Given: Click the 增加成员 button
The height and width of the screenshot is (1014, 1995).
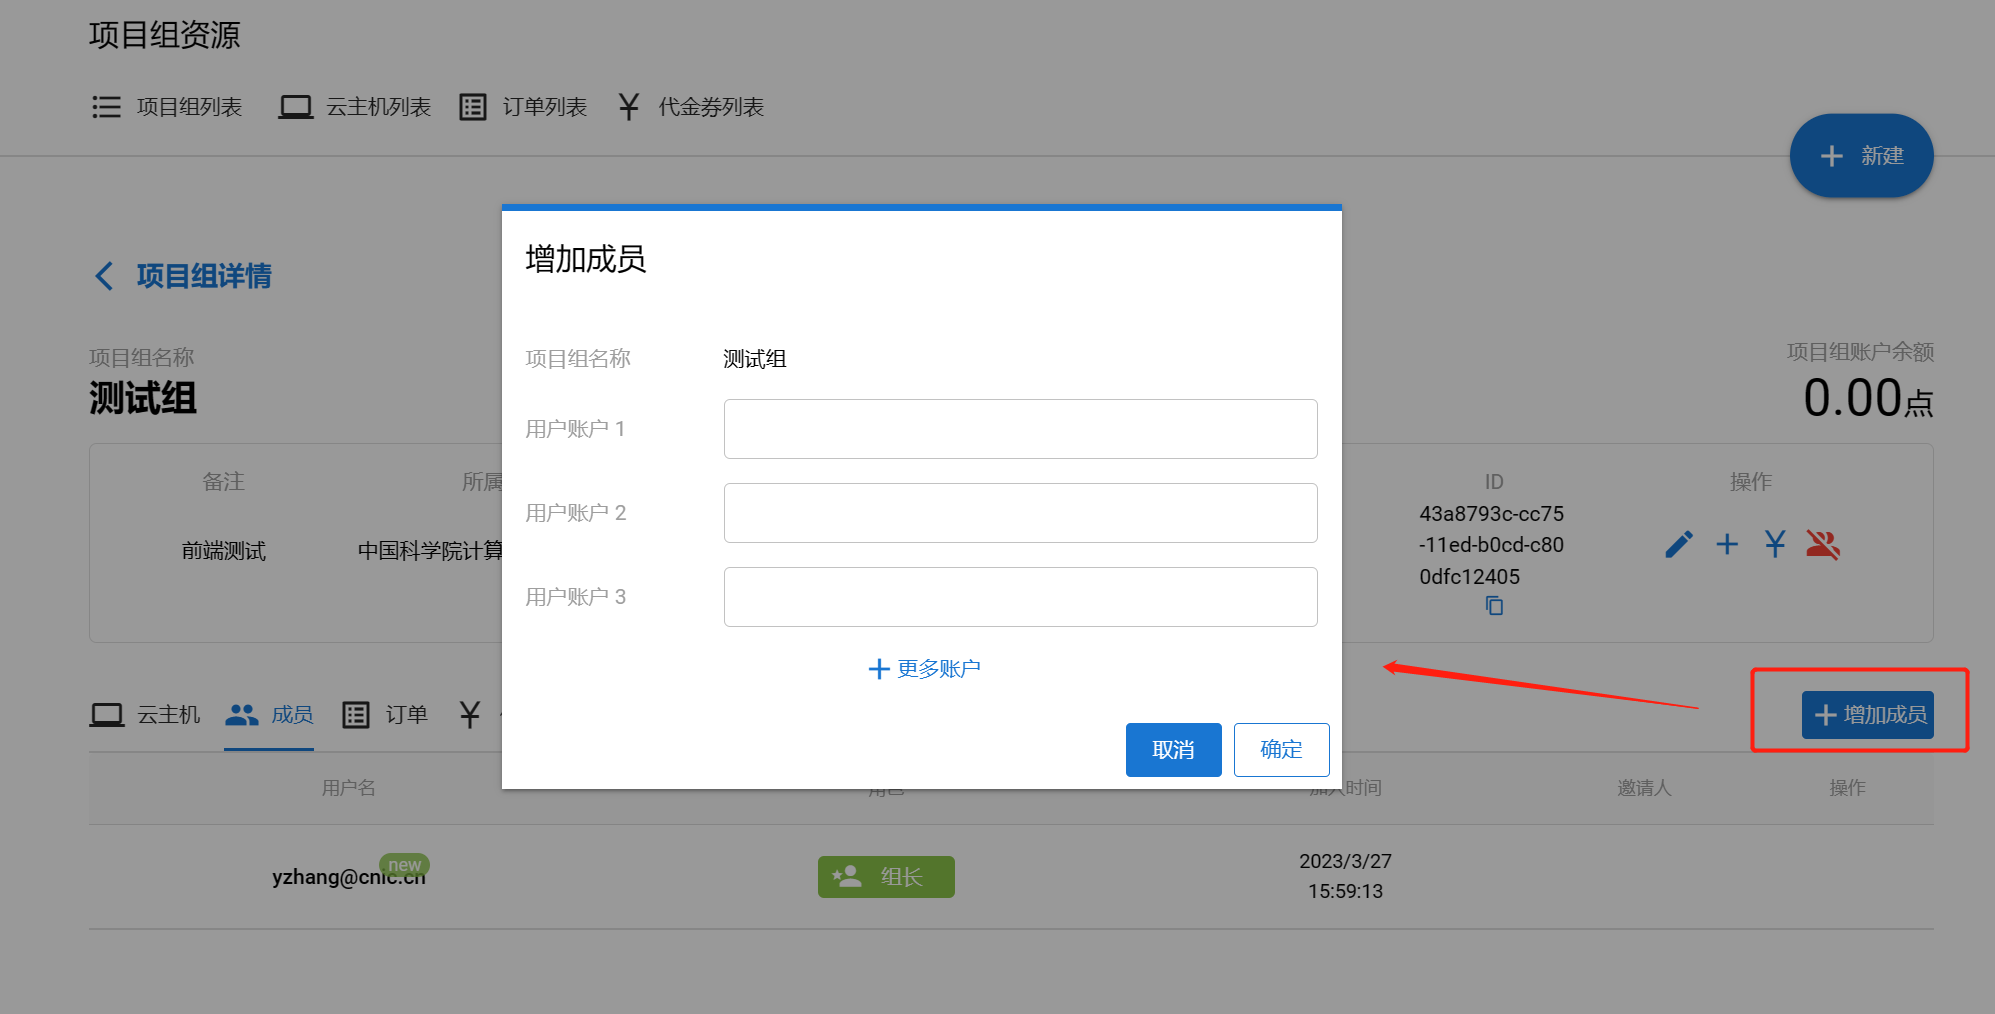Looking at the screenshot, I should [x=1867, y=715].
